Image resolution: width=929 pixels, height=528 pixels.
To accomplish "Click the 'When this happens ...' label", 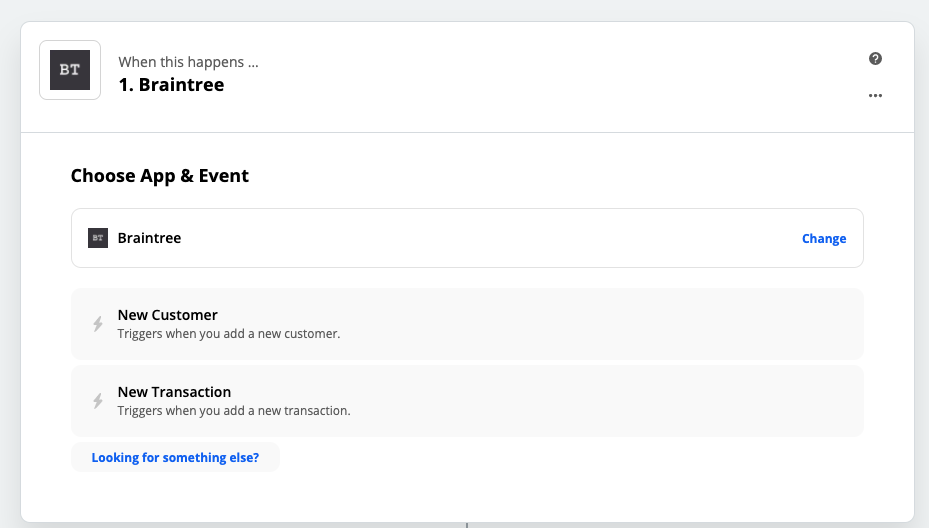I will (188, 62).
